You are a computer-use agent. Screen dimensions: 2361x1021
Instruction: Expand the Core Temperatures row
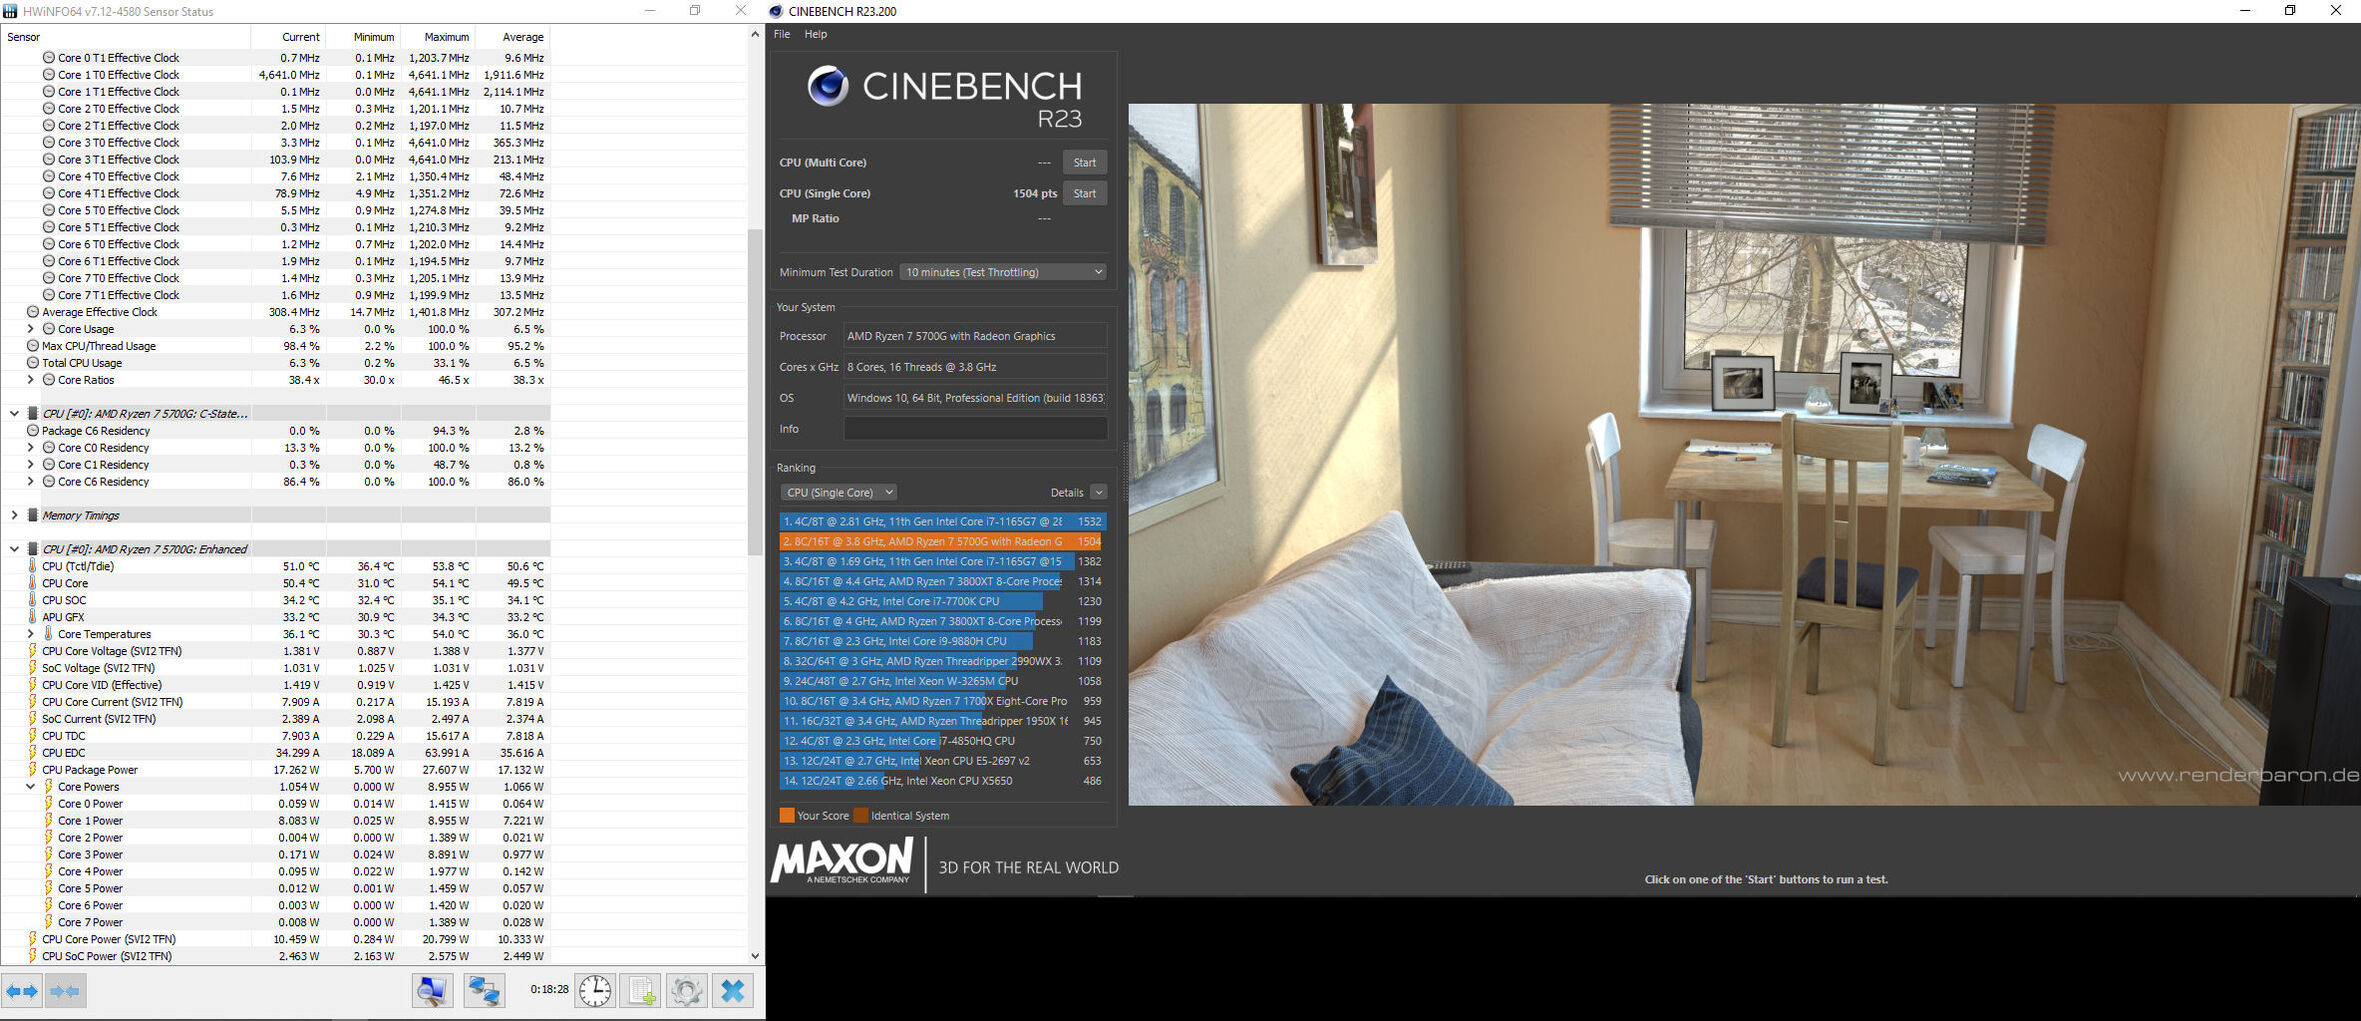(30, 634)
